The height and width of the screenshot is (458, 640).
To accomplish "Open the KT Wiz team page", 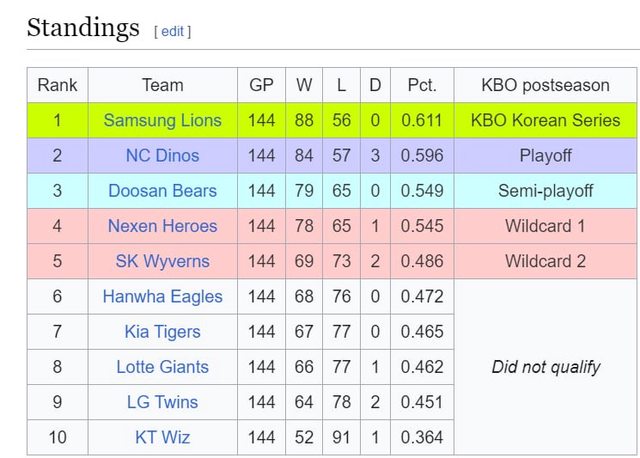I will [x=162, y=437].
